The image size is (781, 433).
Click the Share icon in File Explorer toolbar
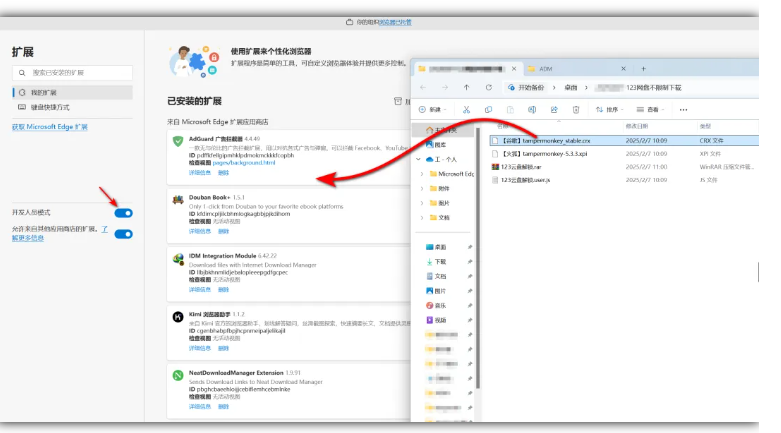click(554, 110)
